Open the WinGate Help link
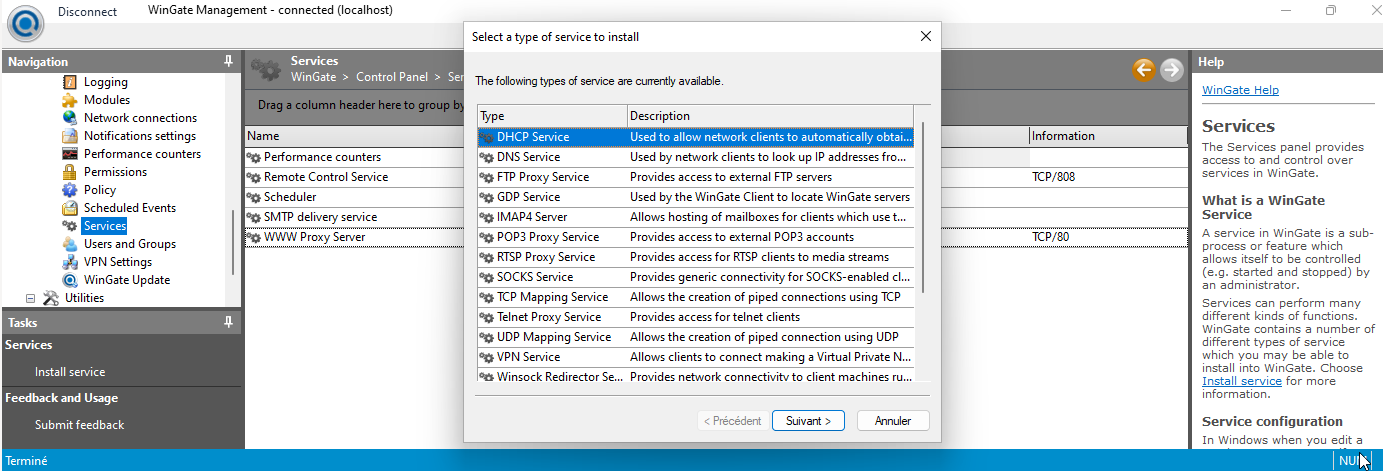Screen dimensions: 1383x471 click(1240, 90)
